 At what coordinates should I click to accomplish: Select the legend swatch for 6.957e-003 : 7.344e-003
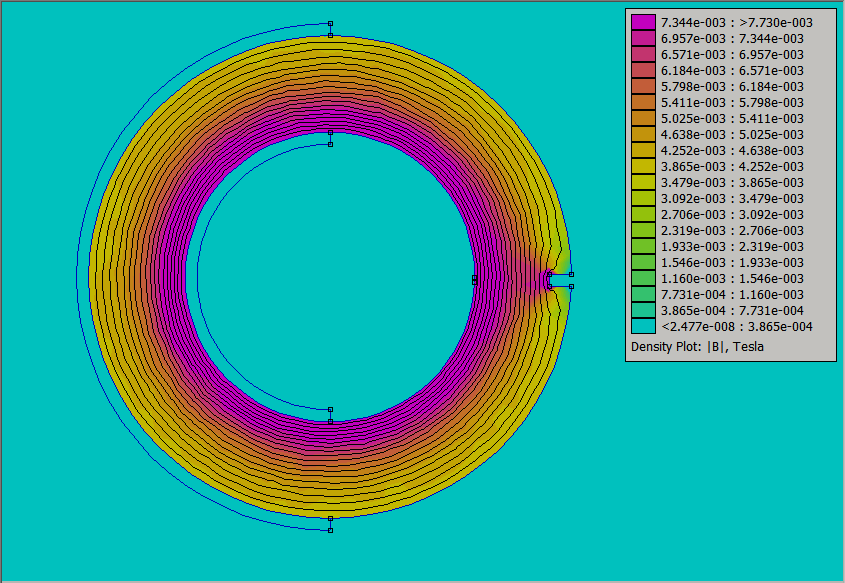point(643,38)
